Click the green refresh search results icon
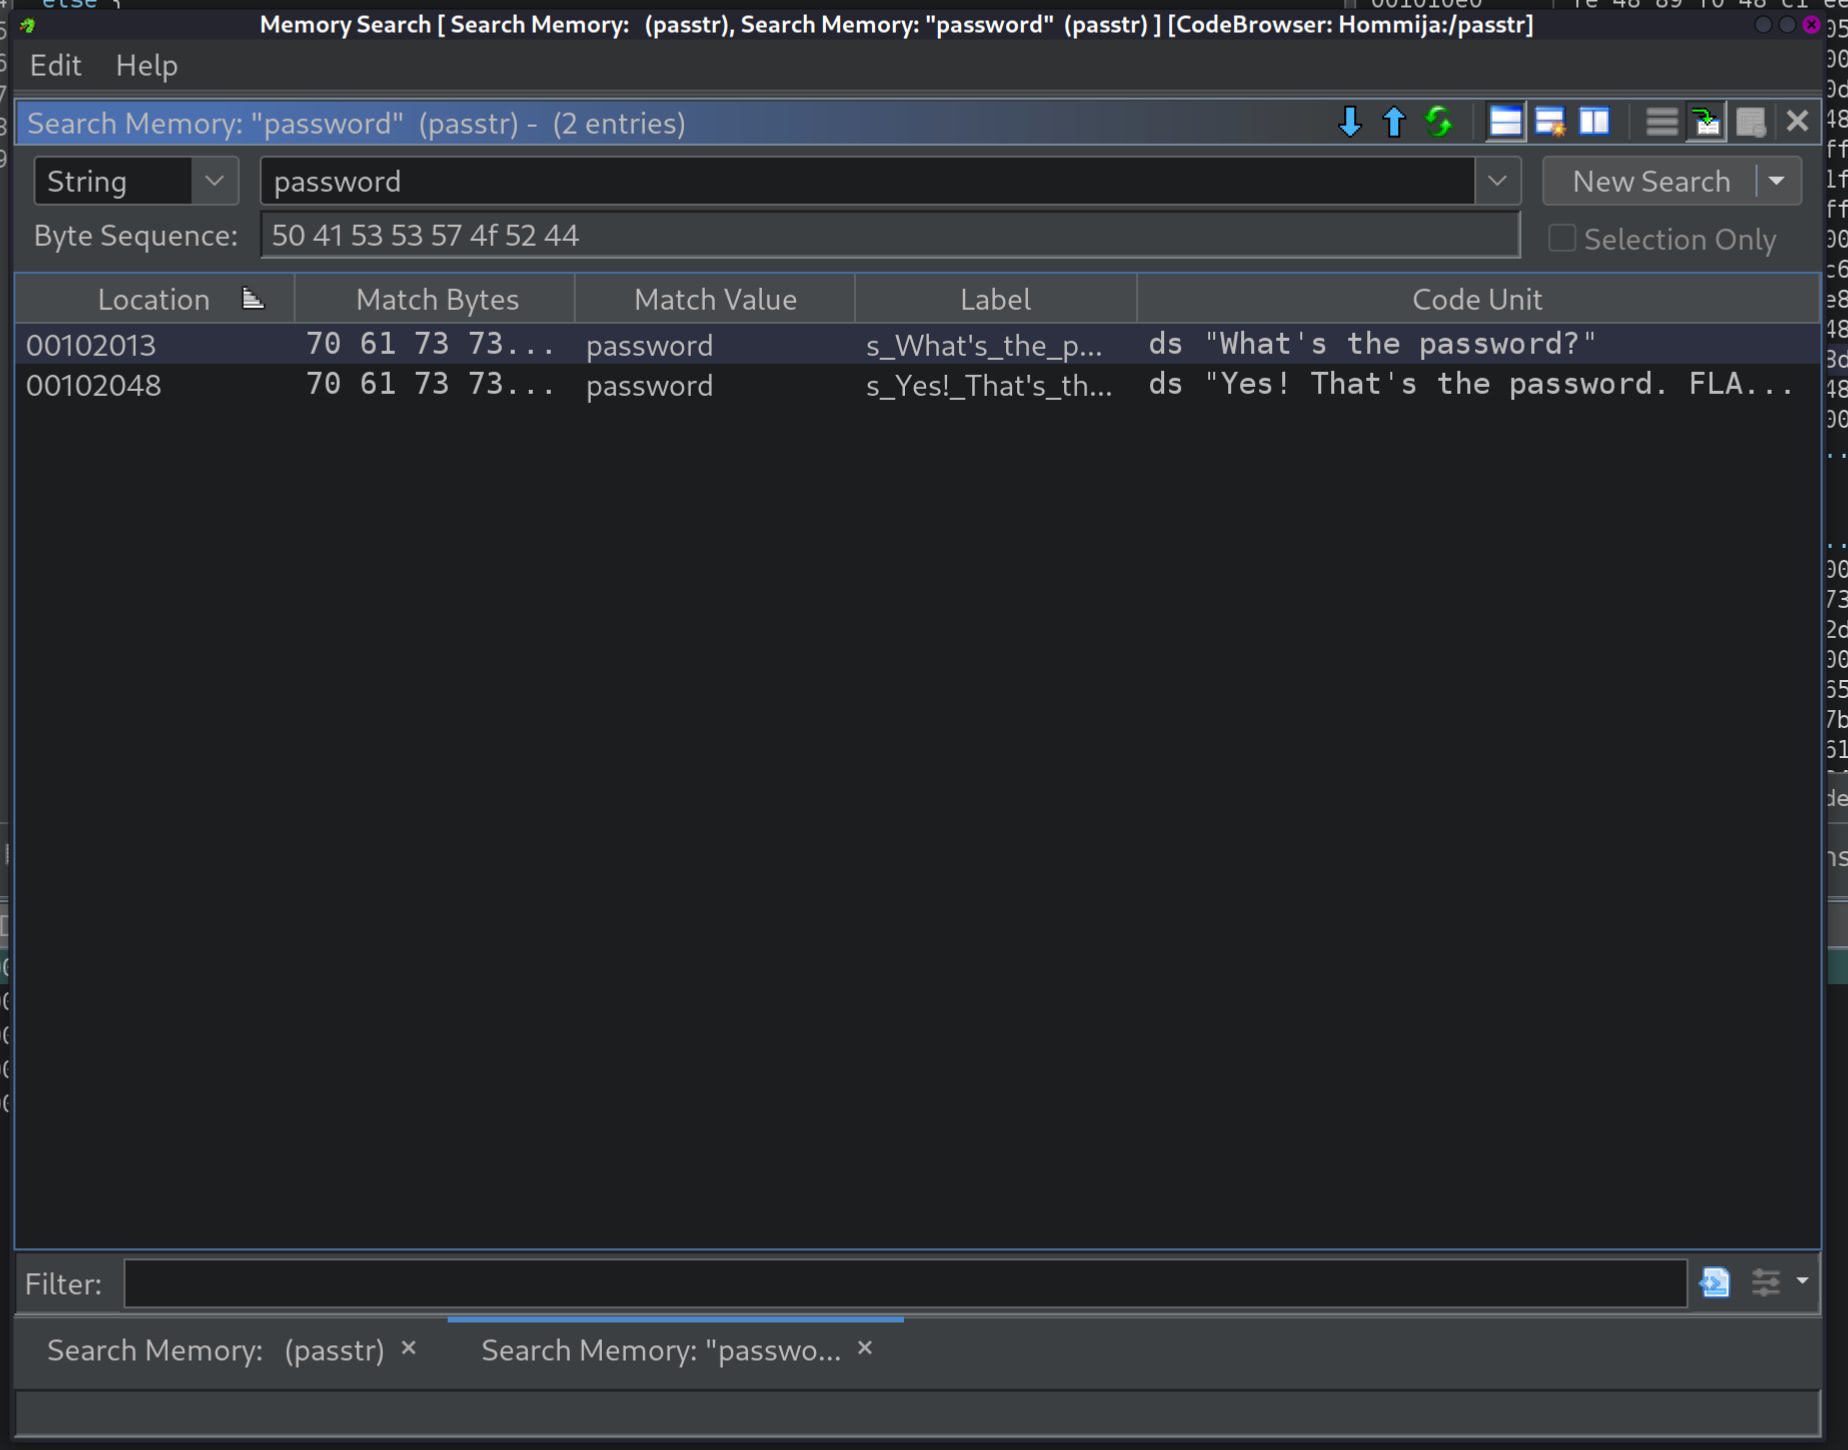 click(x=1438, y=122)
